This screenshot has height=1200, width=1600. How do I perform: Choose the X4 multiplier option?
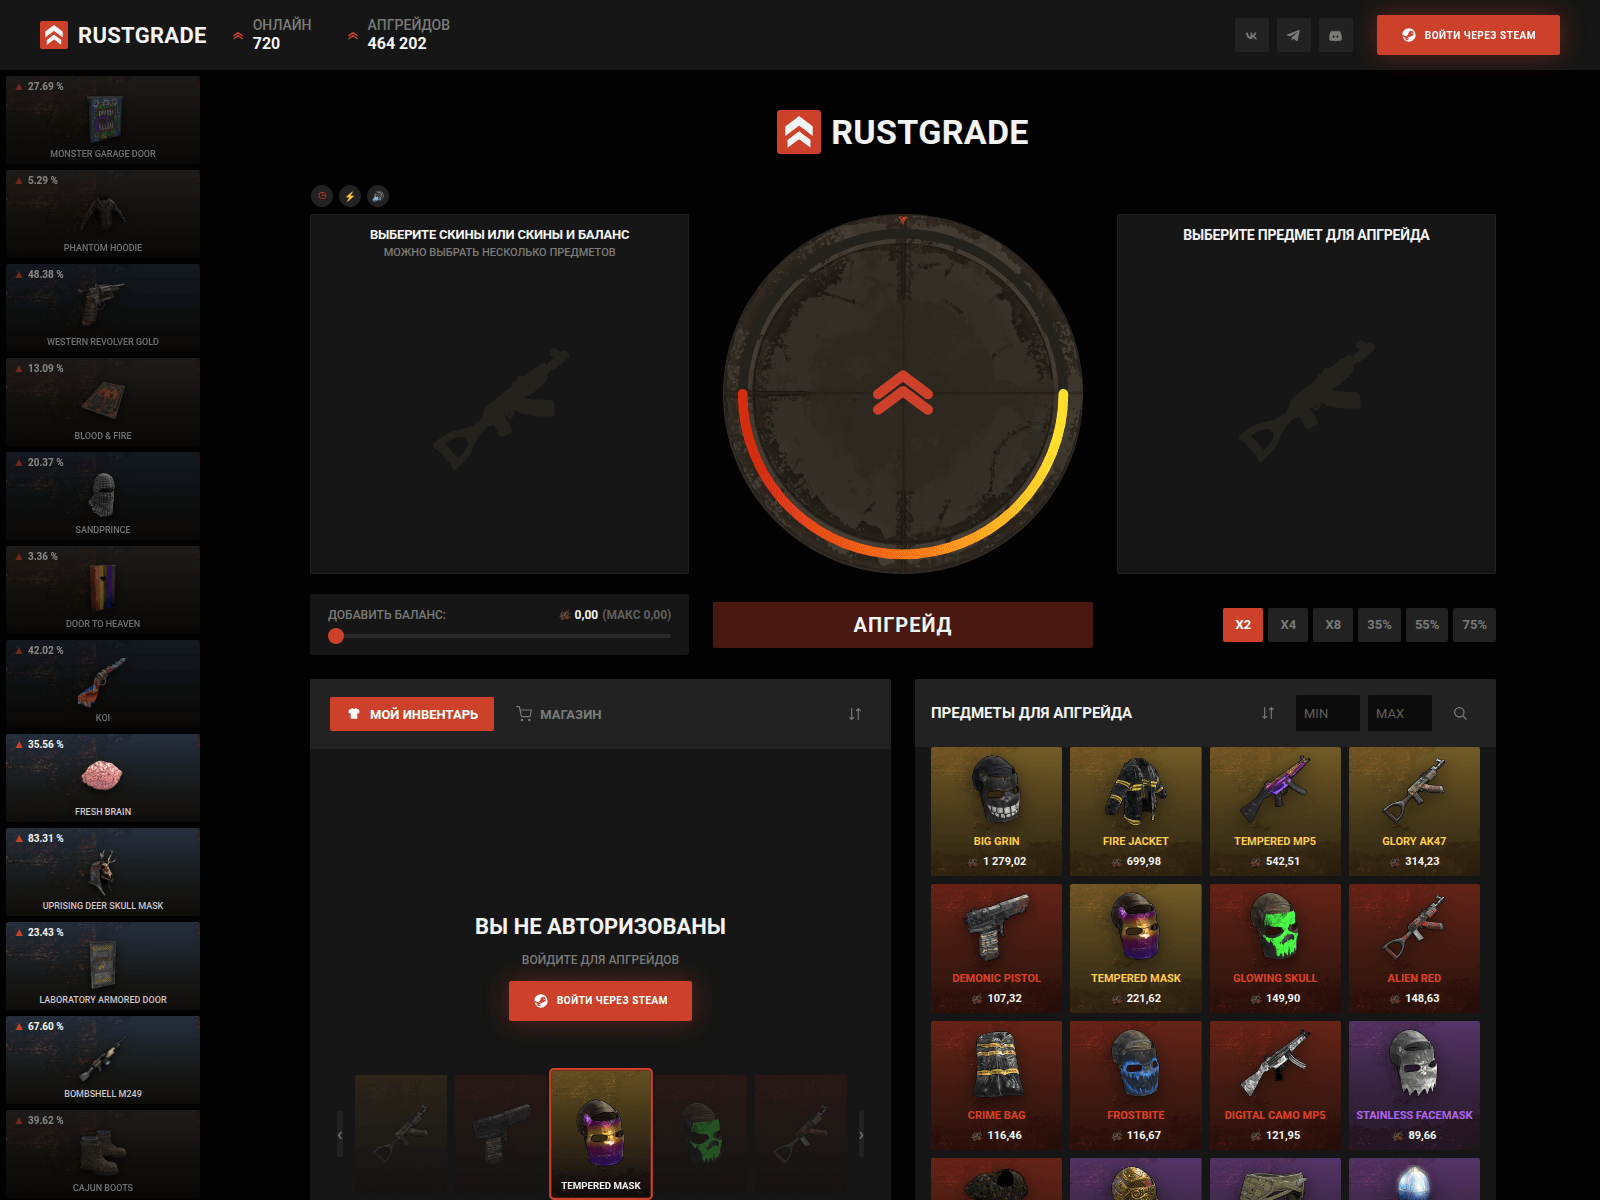click(1288, 625)
